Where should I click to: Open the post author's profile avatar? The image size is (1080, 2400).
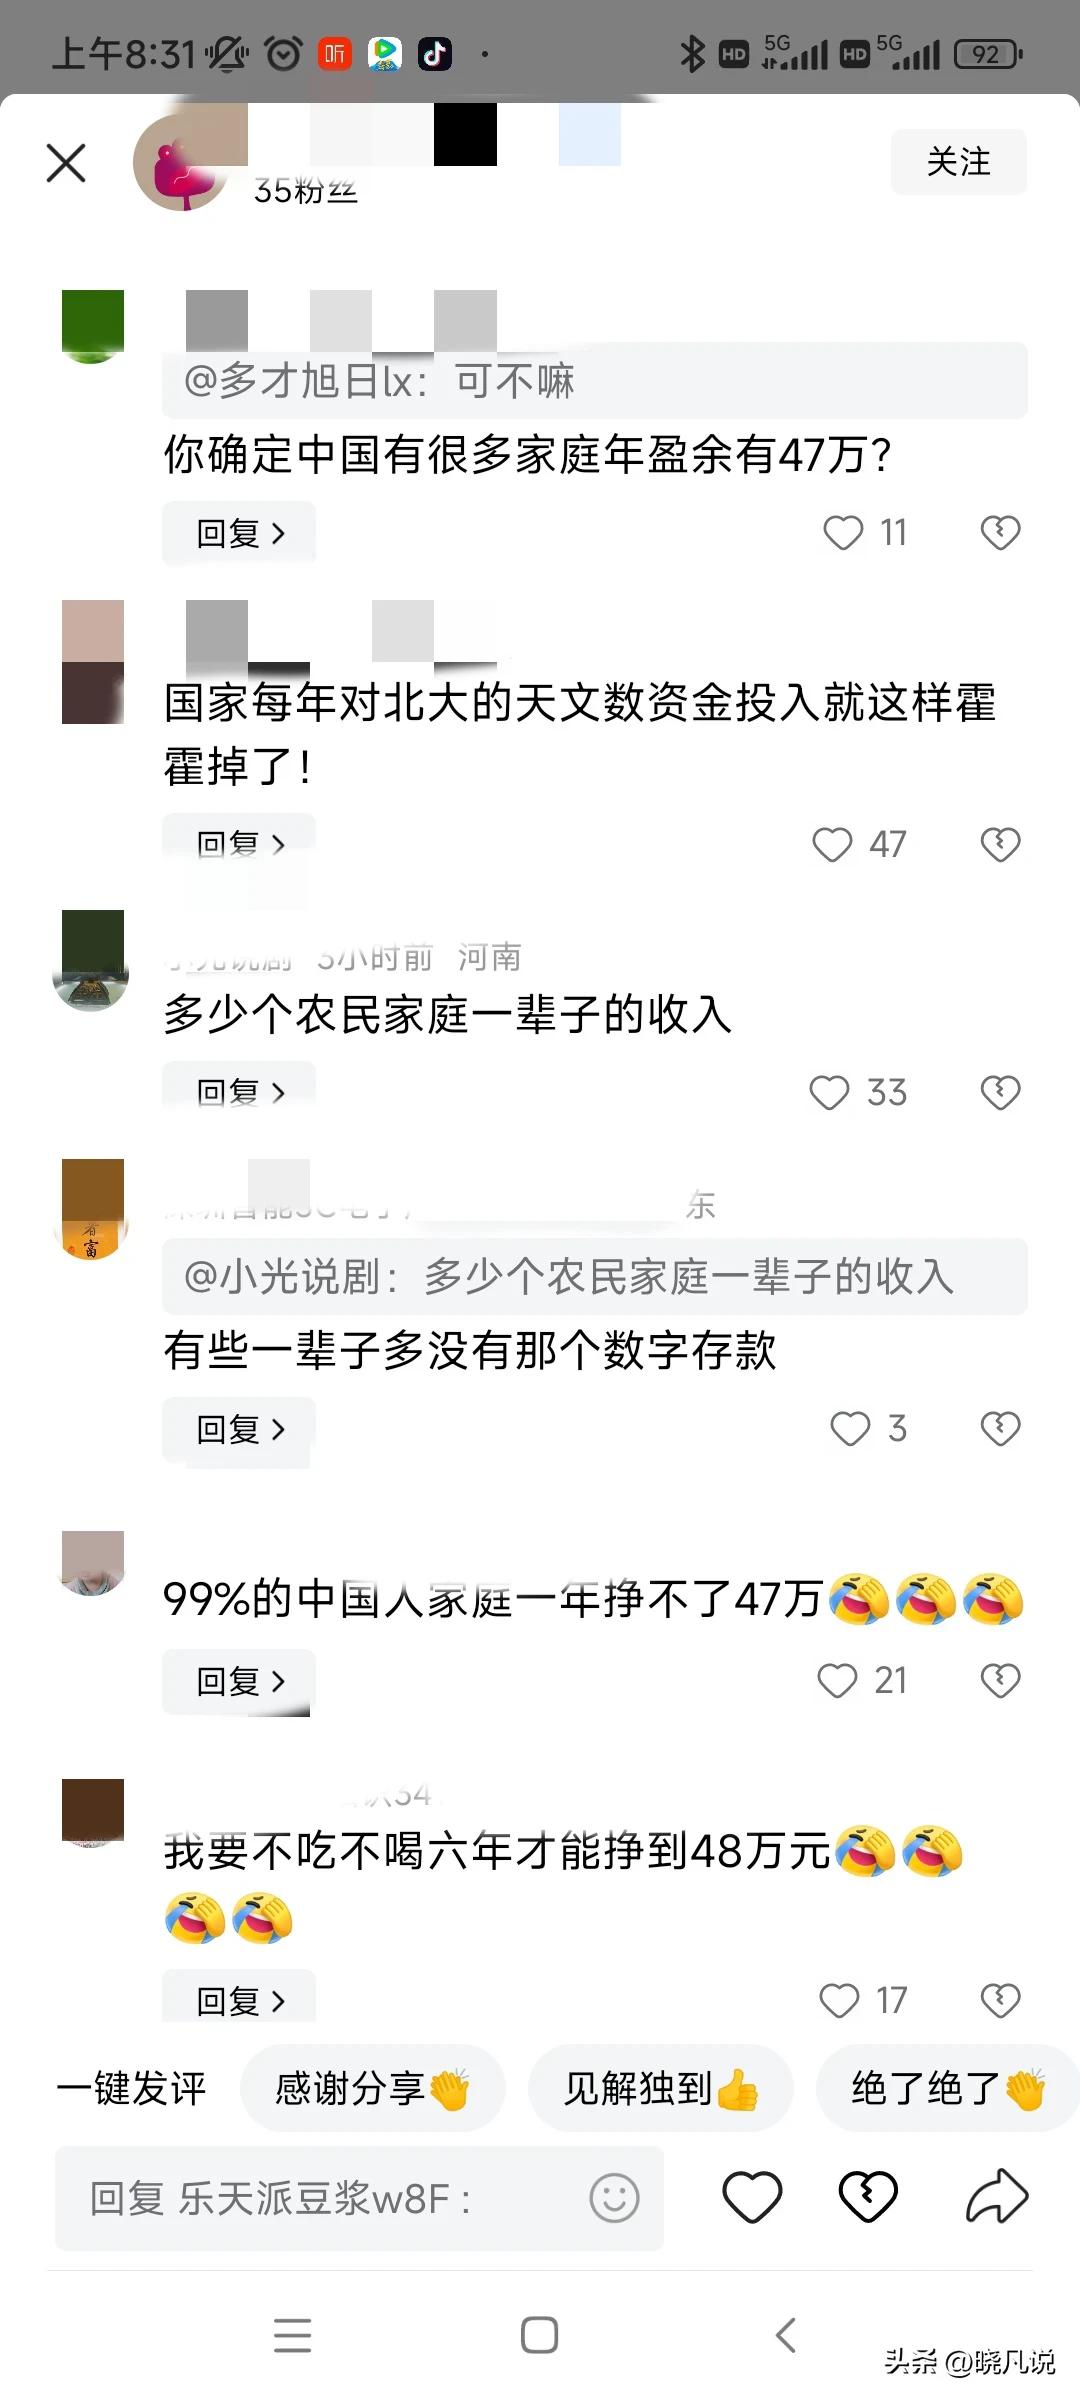180,162
